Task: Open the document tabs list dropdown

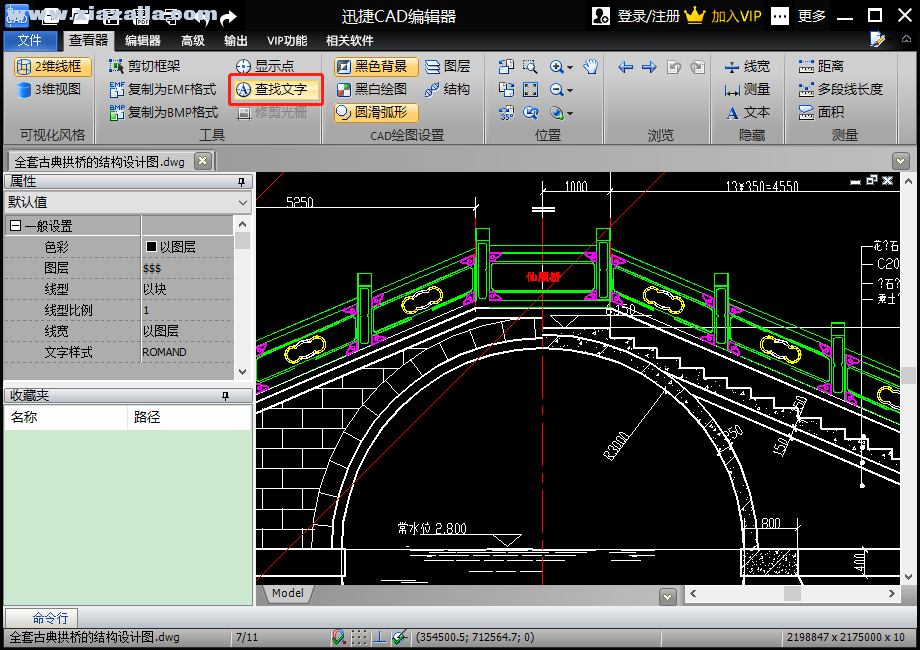Action: click(x=901, y=160)
